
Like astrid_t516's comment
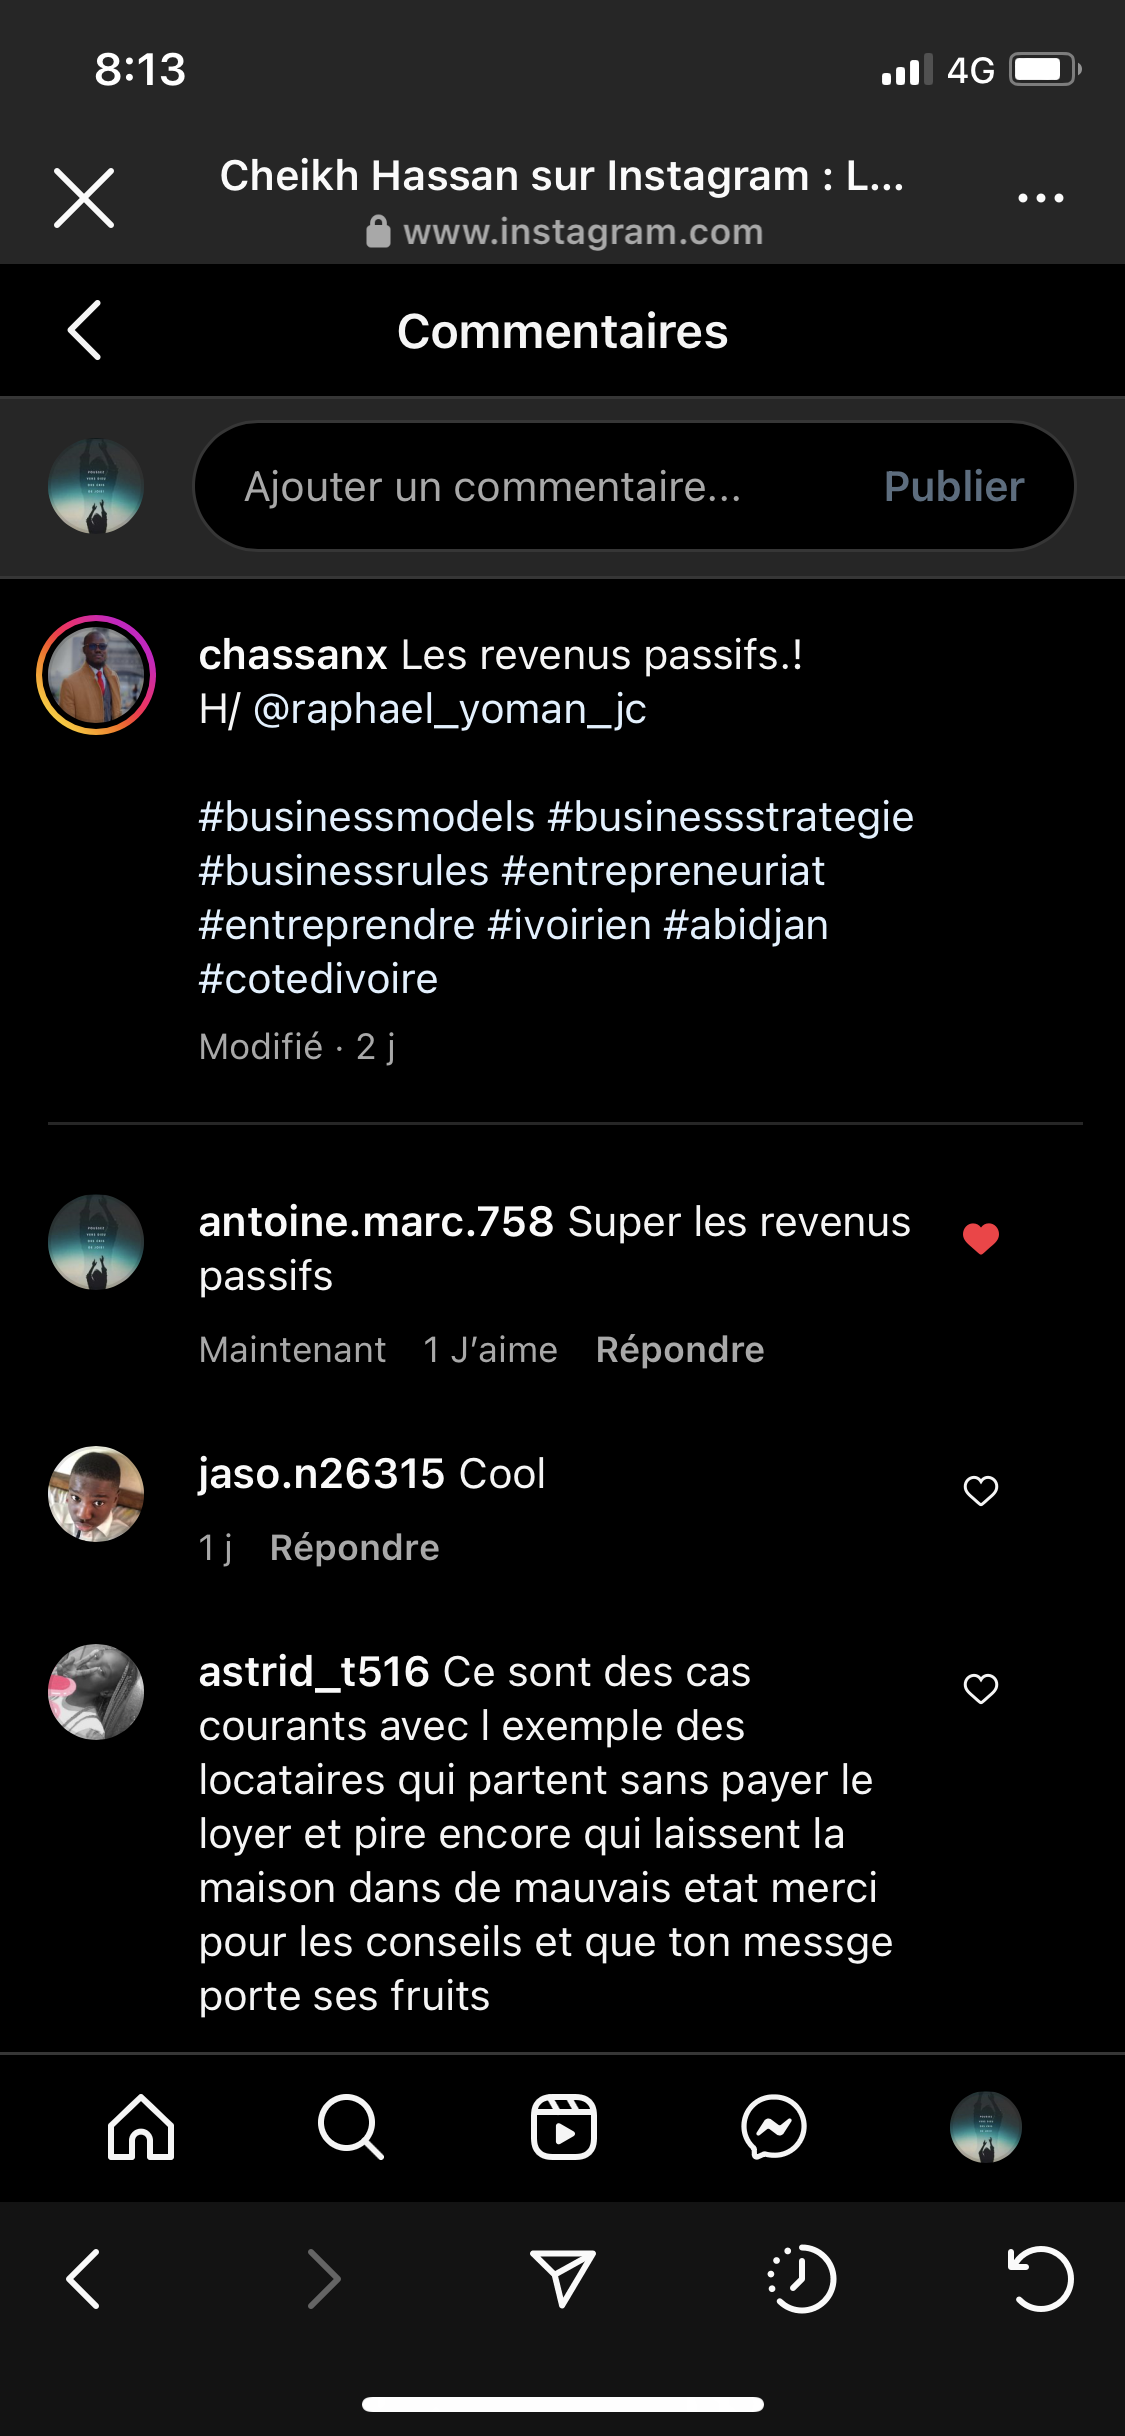click(x=981, y=1688)
